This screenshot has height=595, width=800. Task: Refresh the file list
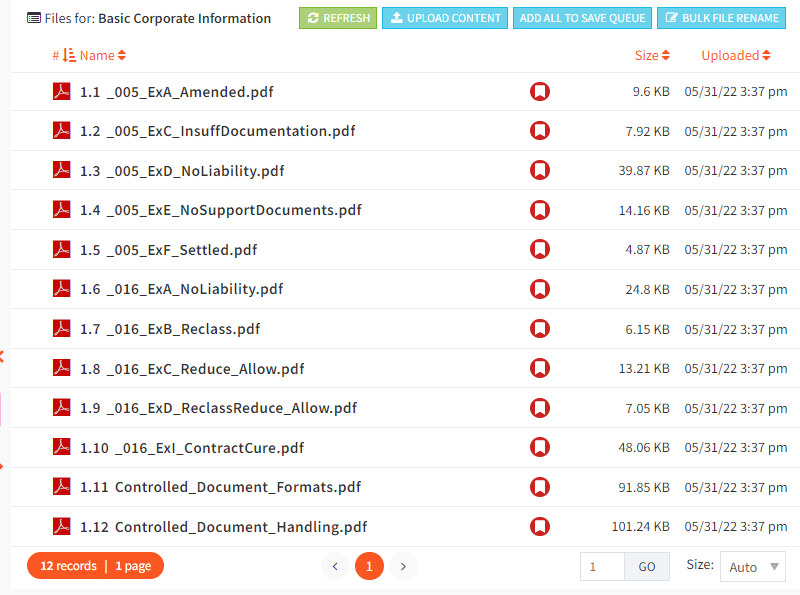click(338, 18)
